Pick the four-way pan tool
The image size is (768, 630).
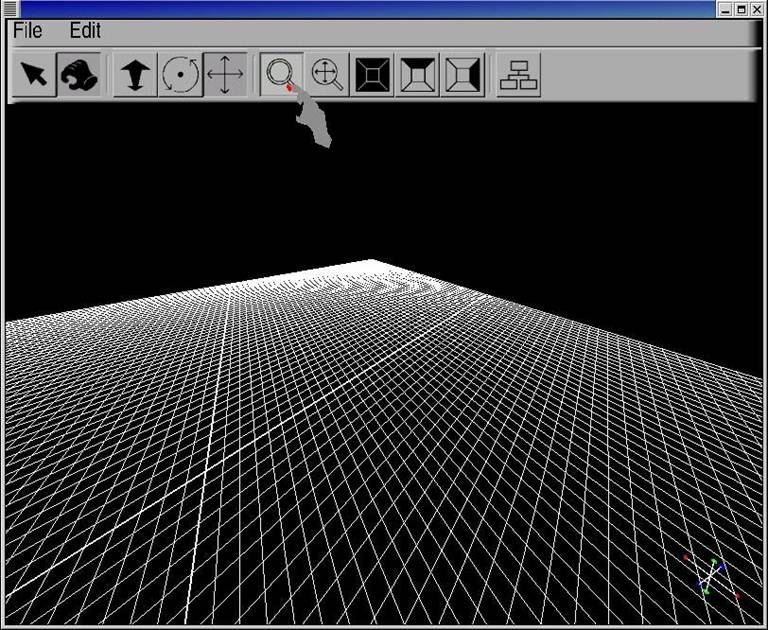[x=225, y=74]
